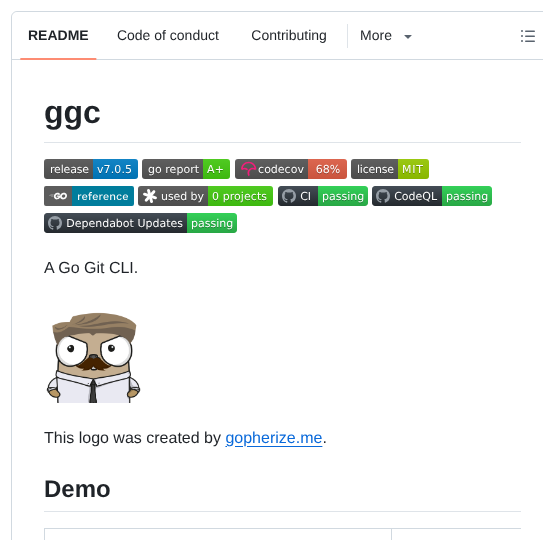This screenshot has height=540, width=543.
Task: Click the CI passing badge
Action: (x=323, y=196)
